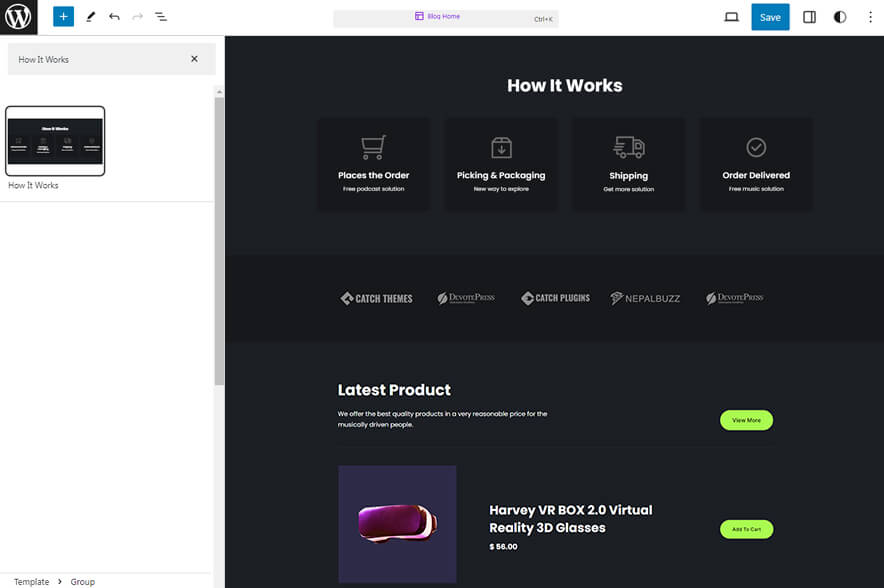This screenshot has width=884, height=588.
Task: Undo the last change with the undo arrow
Action: (112, 16)
